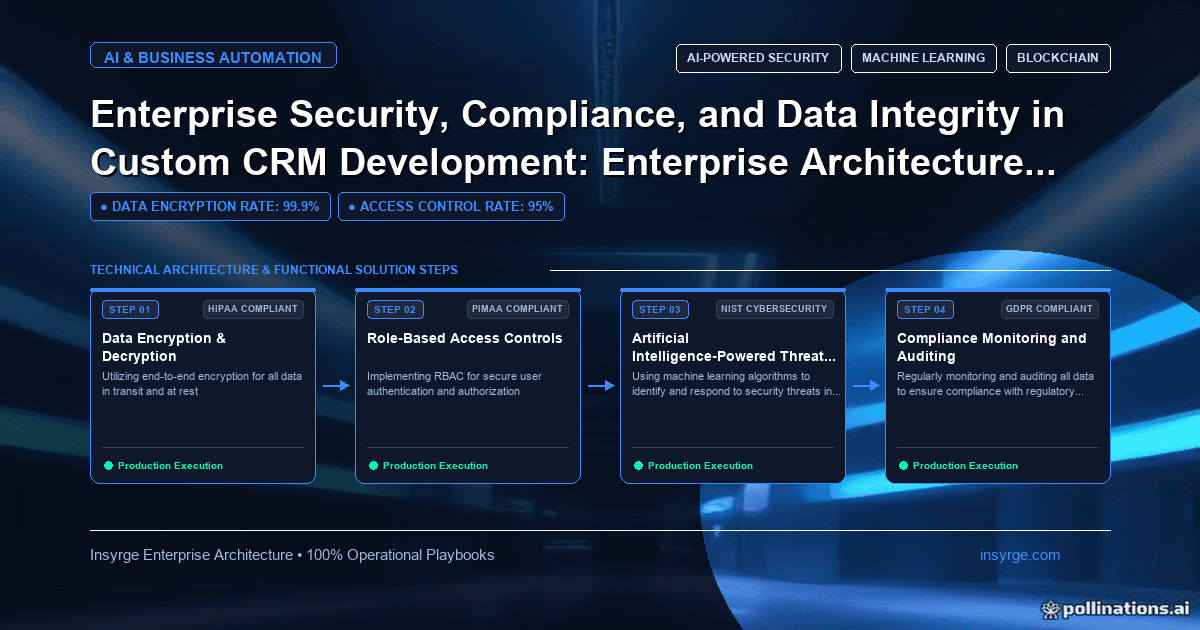Click the STEP 03 badge
This screenshot has width=1200, height=630.
point(660,310)
